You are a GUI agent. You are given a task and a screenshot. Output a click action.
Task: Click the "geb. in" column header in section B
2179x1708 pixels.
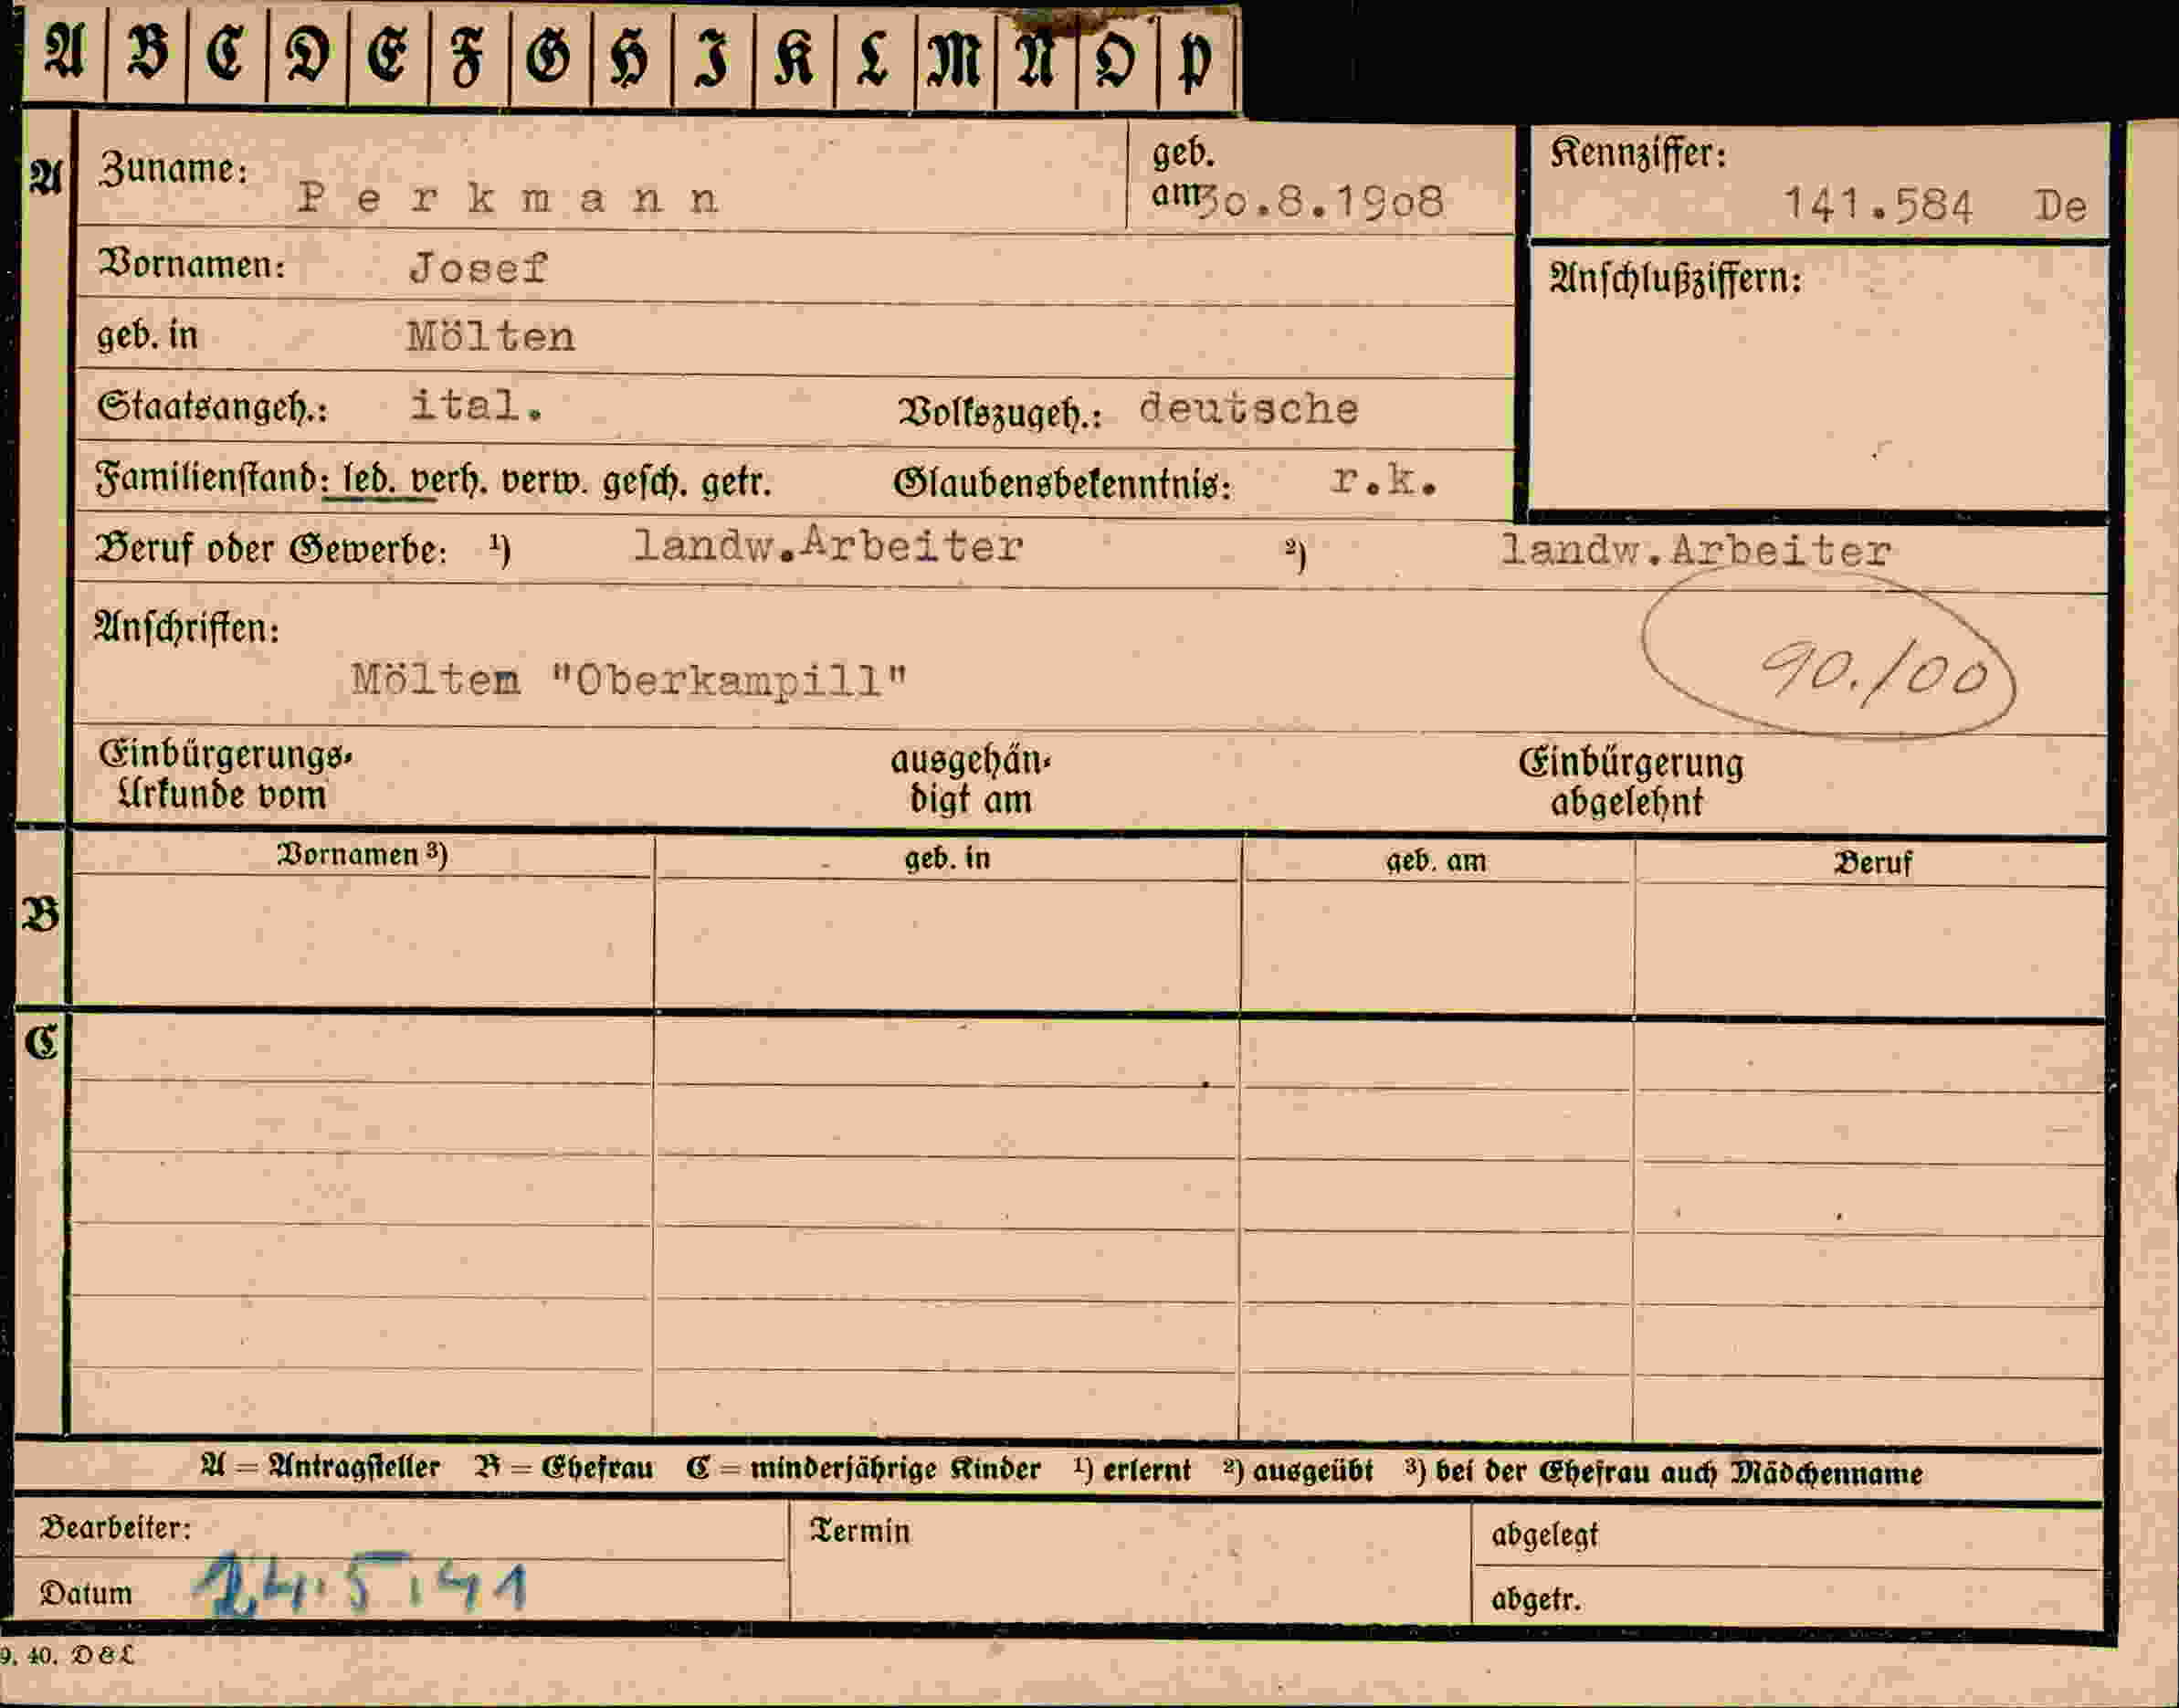pyautogui.click(x=947, y=858)
